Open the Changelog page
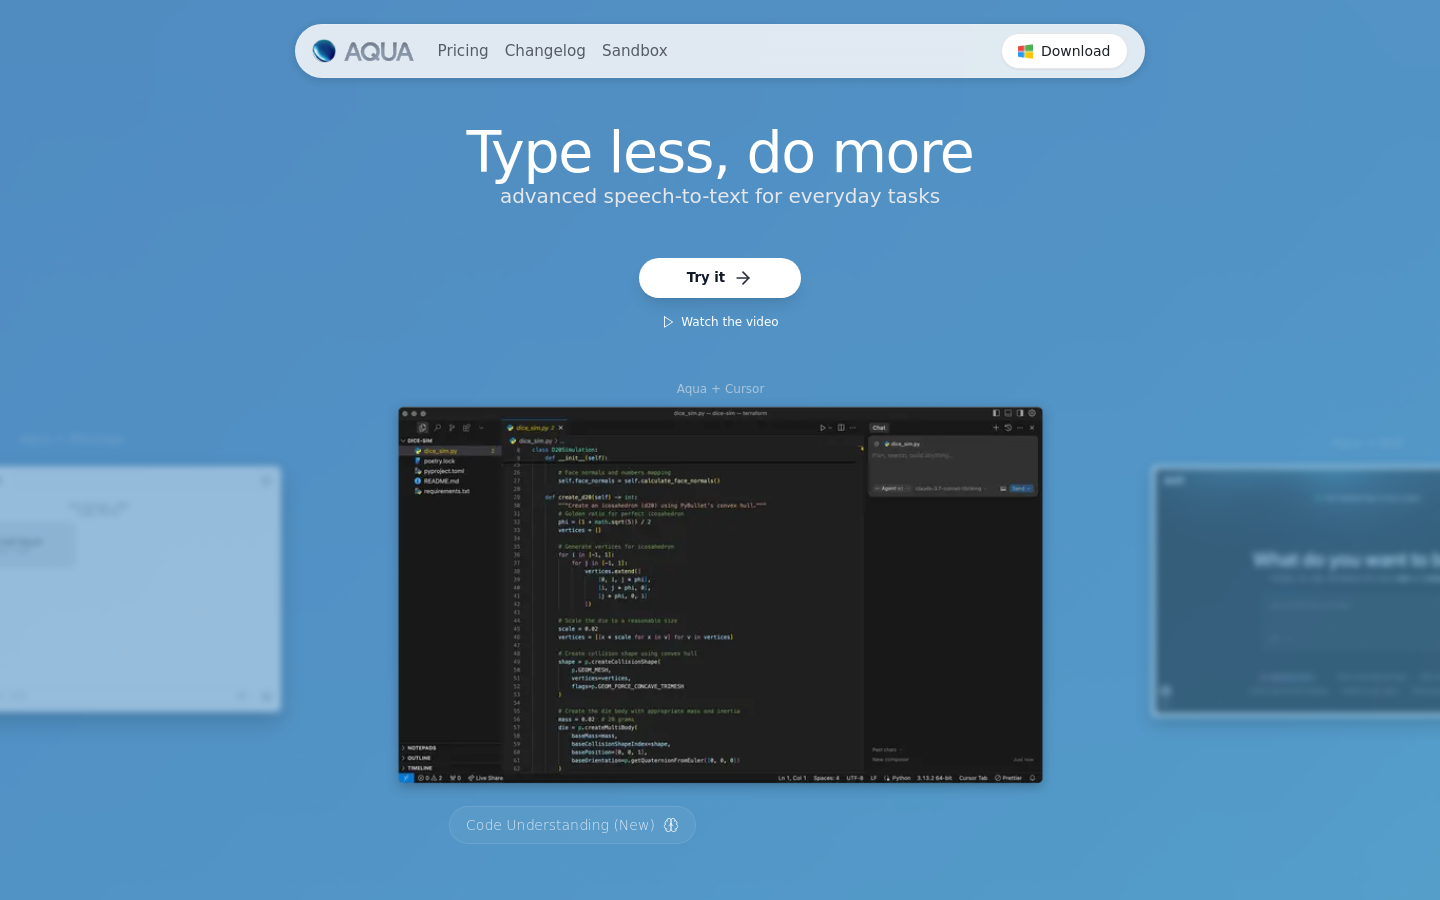Image resolution: width=1440 pixels, height=900 pixels. [x=545, y=51]
